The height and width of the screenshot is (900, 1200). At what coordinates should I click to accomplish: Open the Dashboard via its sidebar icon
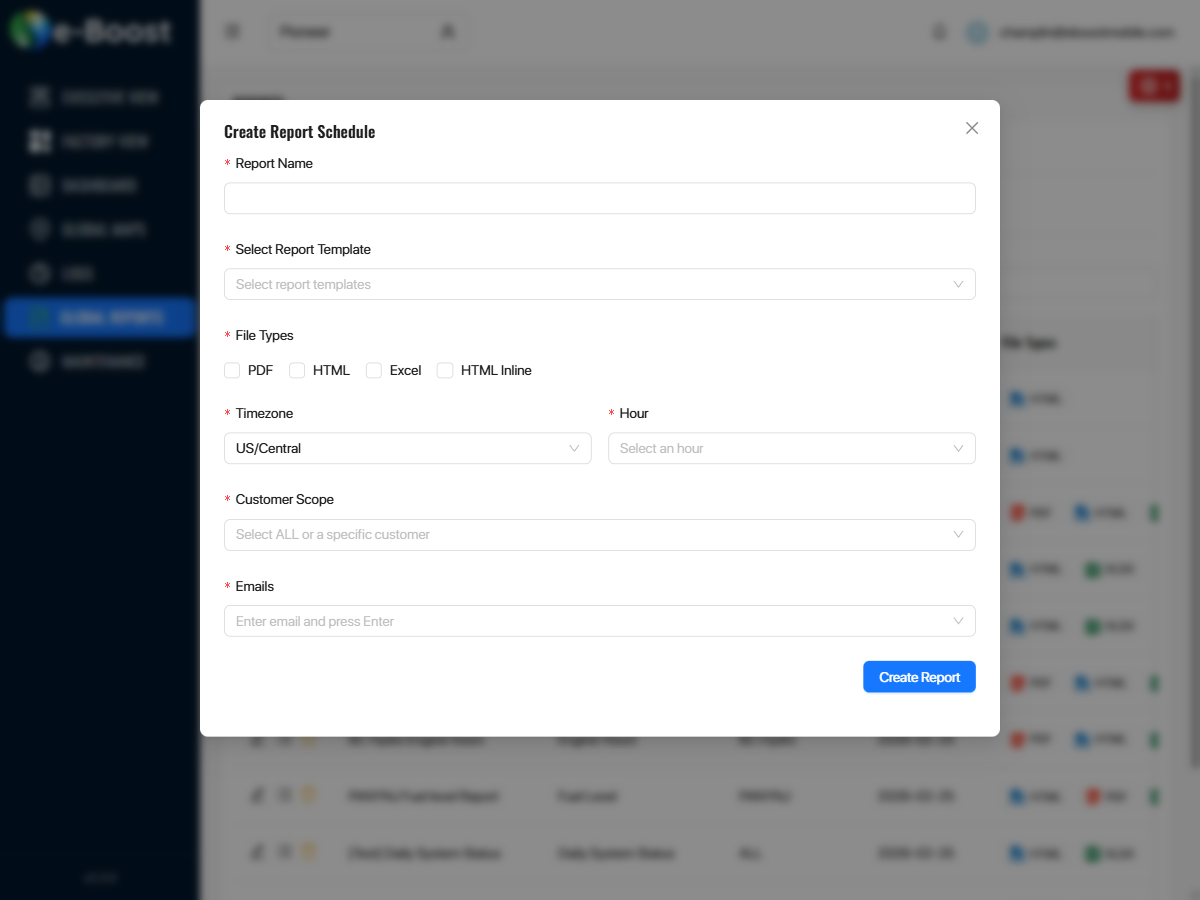tap(40, 185)
